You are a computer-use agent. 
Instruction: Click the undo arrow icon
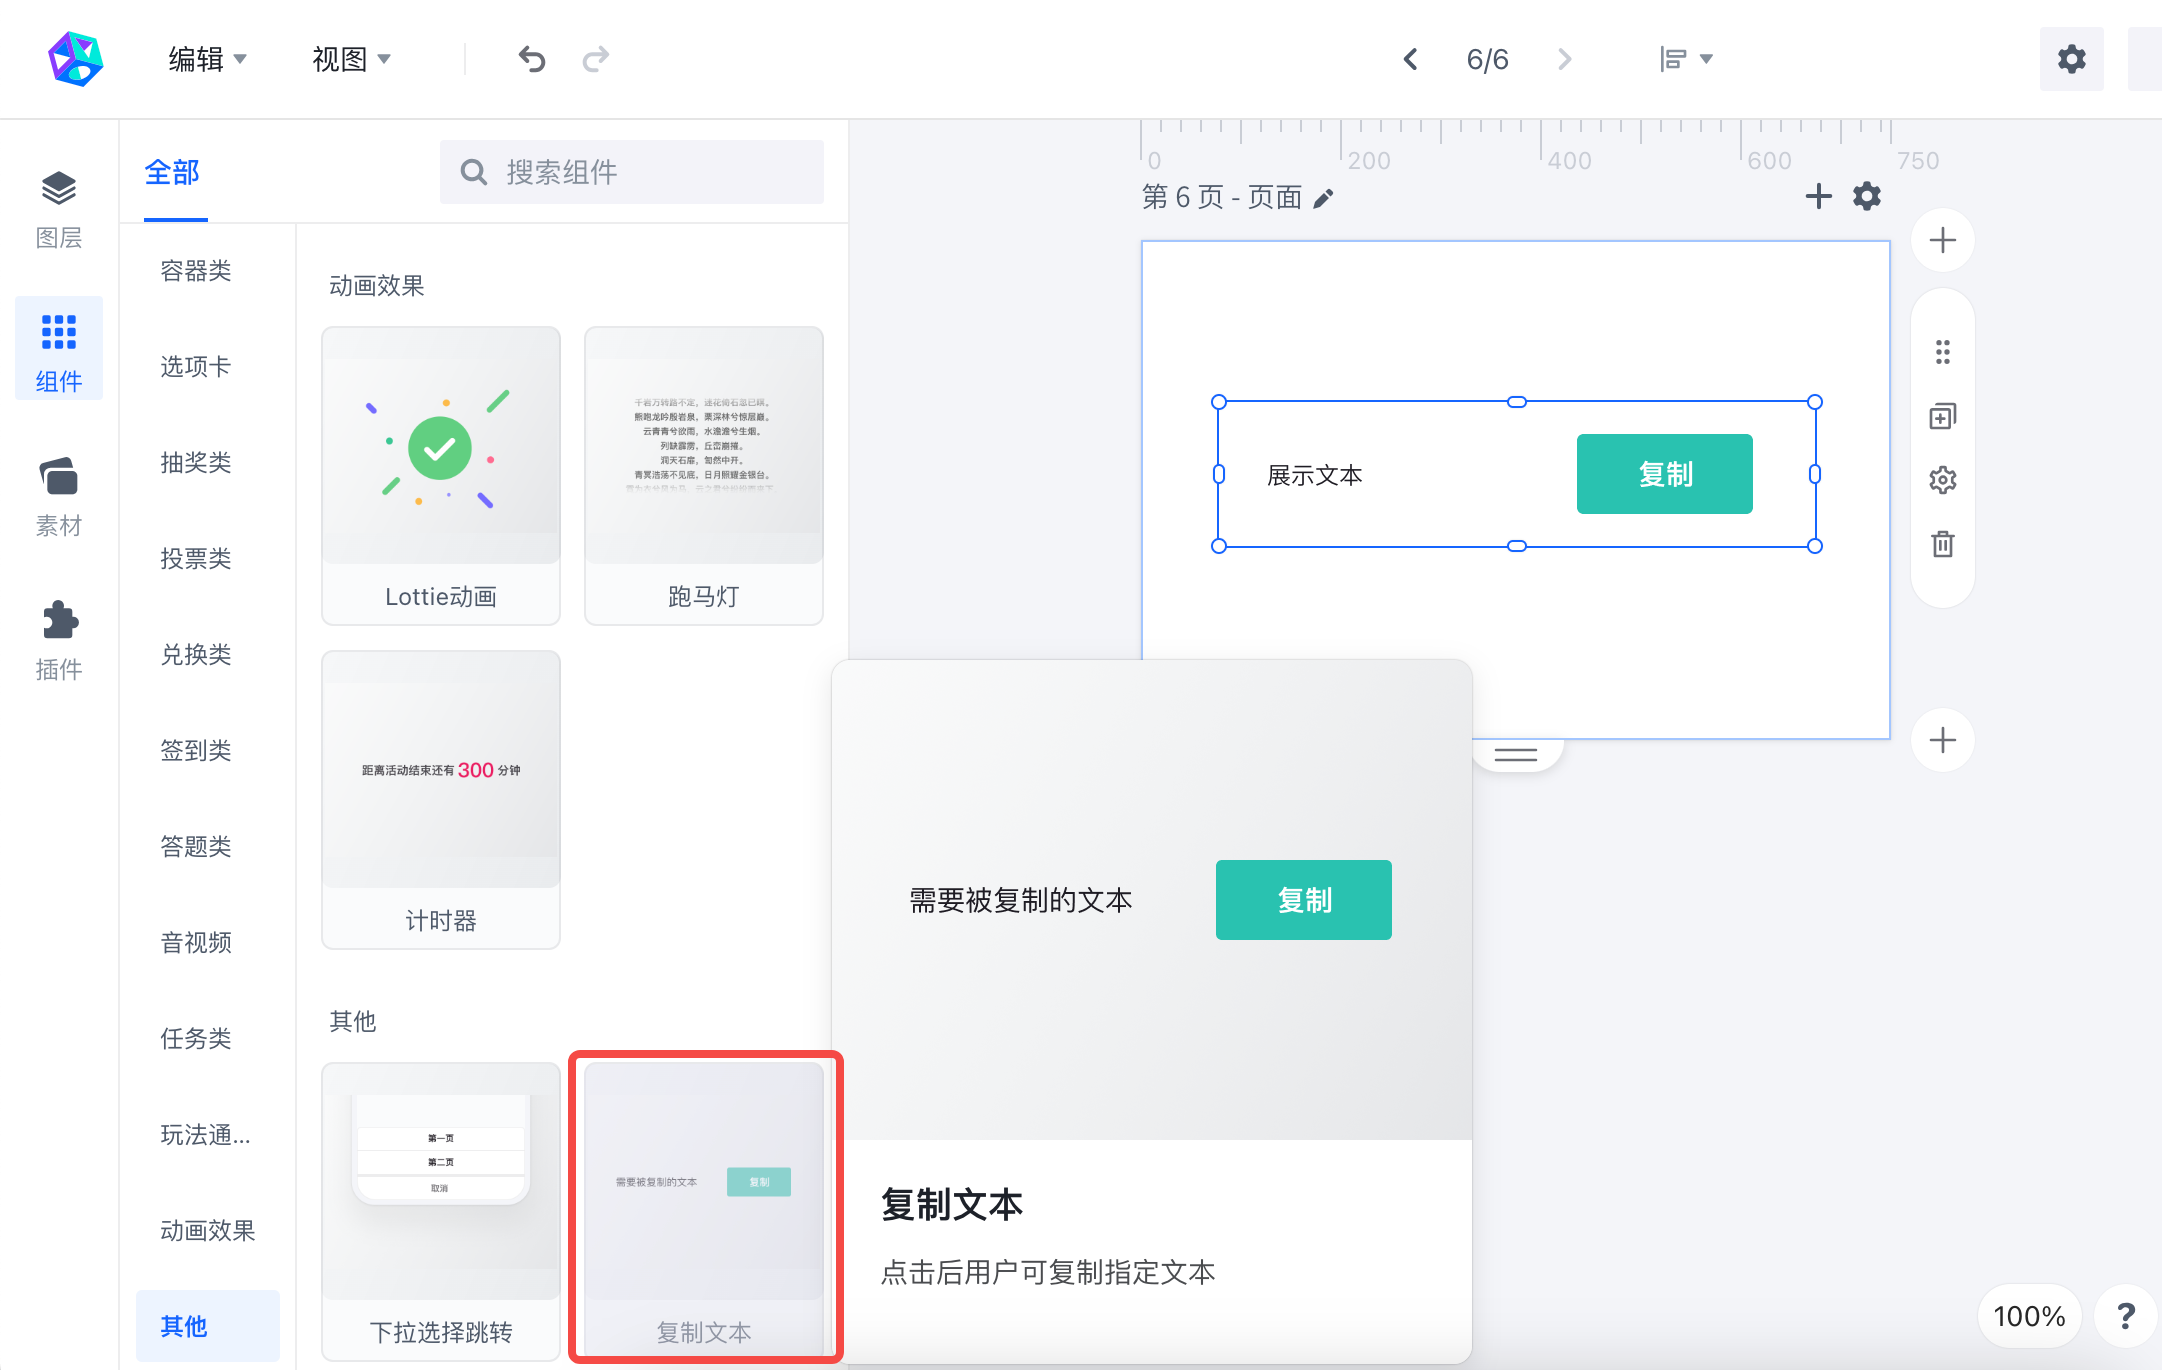[532, 59]
